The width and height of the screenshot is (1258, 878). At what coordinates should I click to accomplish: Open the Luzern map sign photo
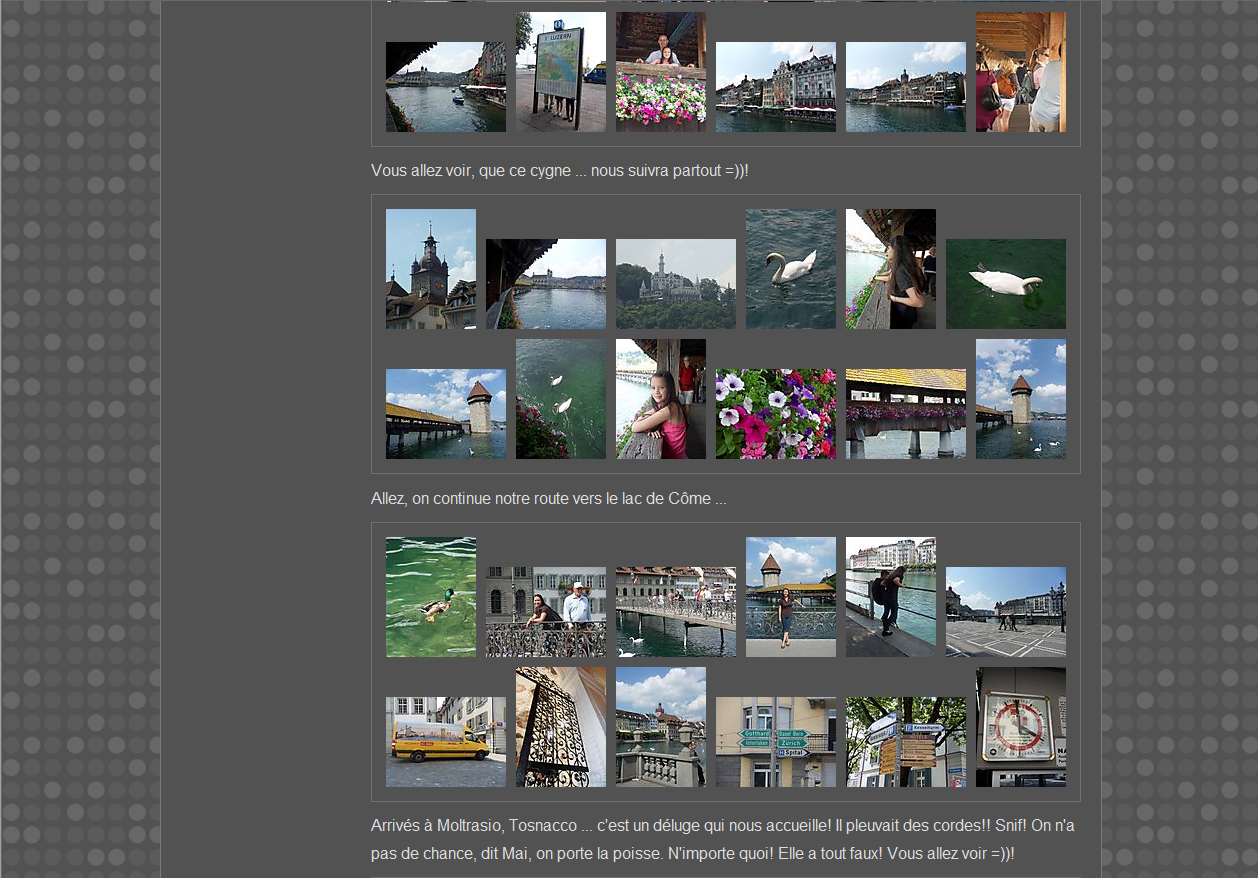(x=560, y=72)
